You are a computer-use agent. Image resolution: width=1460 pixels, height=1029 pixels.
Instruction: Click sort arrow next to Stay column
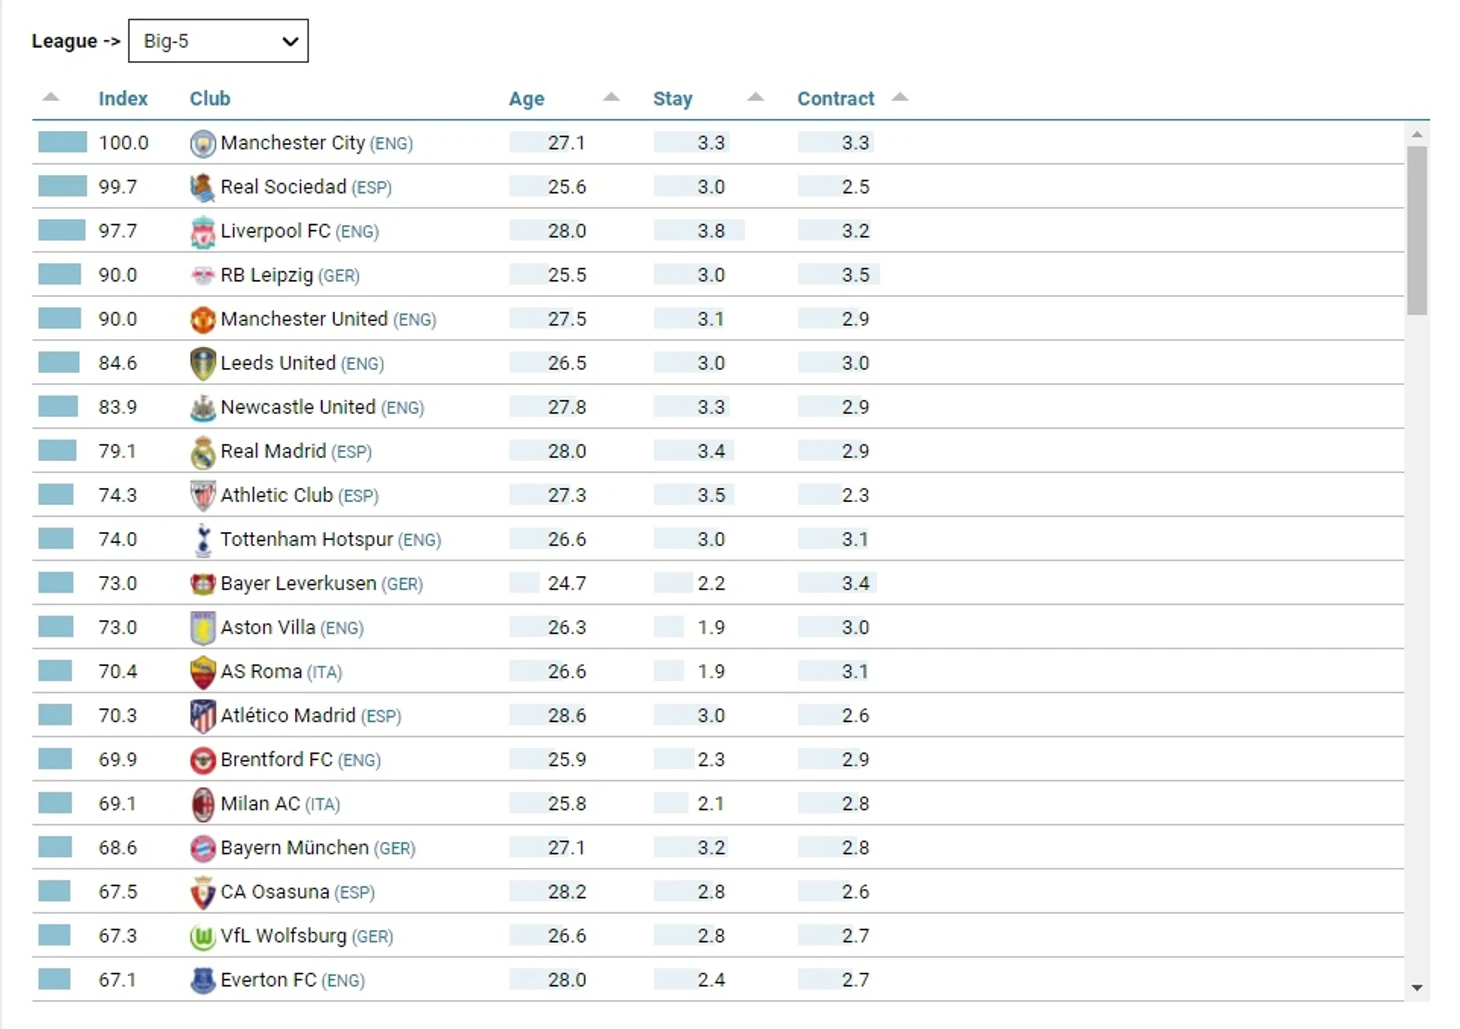[x=756, y=97]
